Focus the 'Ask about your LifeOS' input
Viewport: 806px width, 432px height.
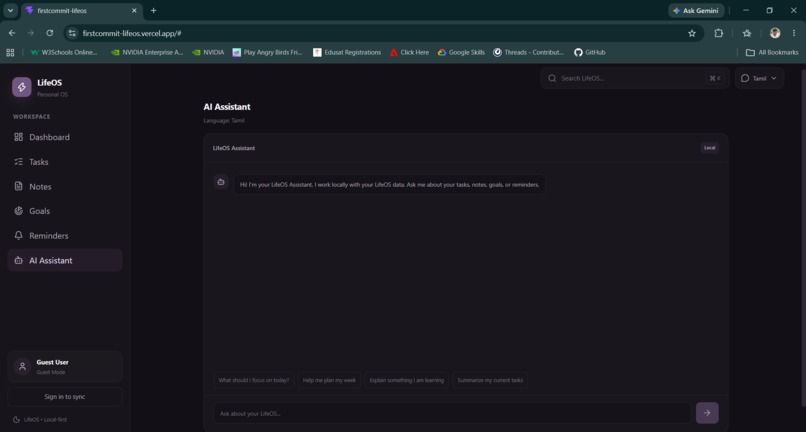[x=452, y=413]
